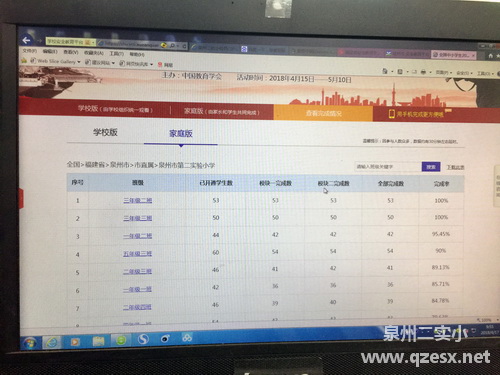Viewport: 500px width, 375px height.
Task: Expand the Web Slice Gallery favorites dropdown
Action: tap(79, 62)
